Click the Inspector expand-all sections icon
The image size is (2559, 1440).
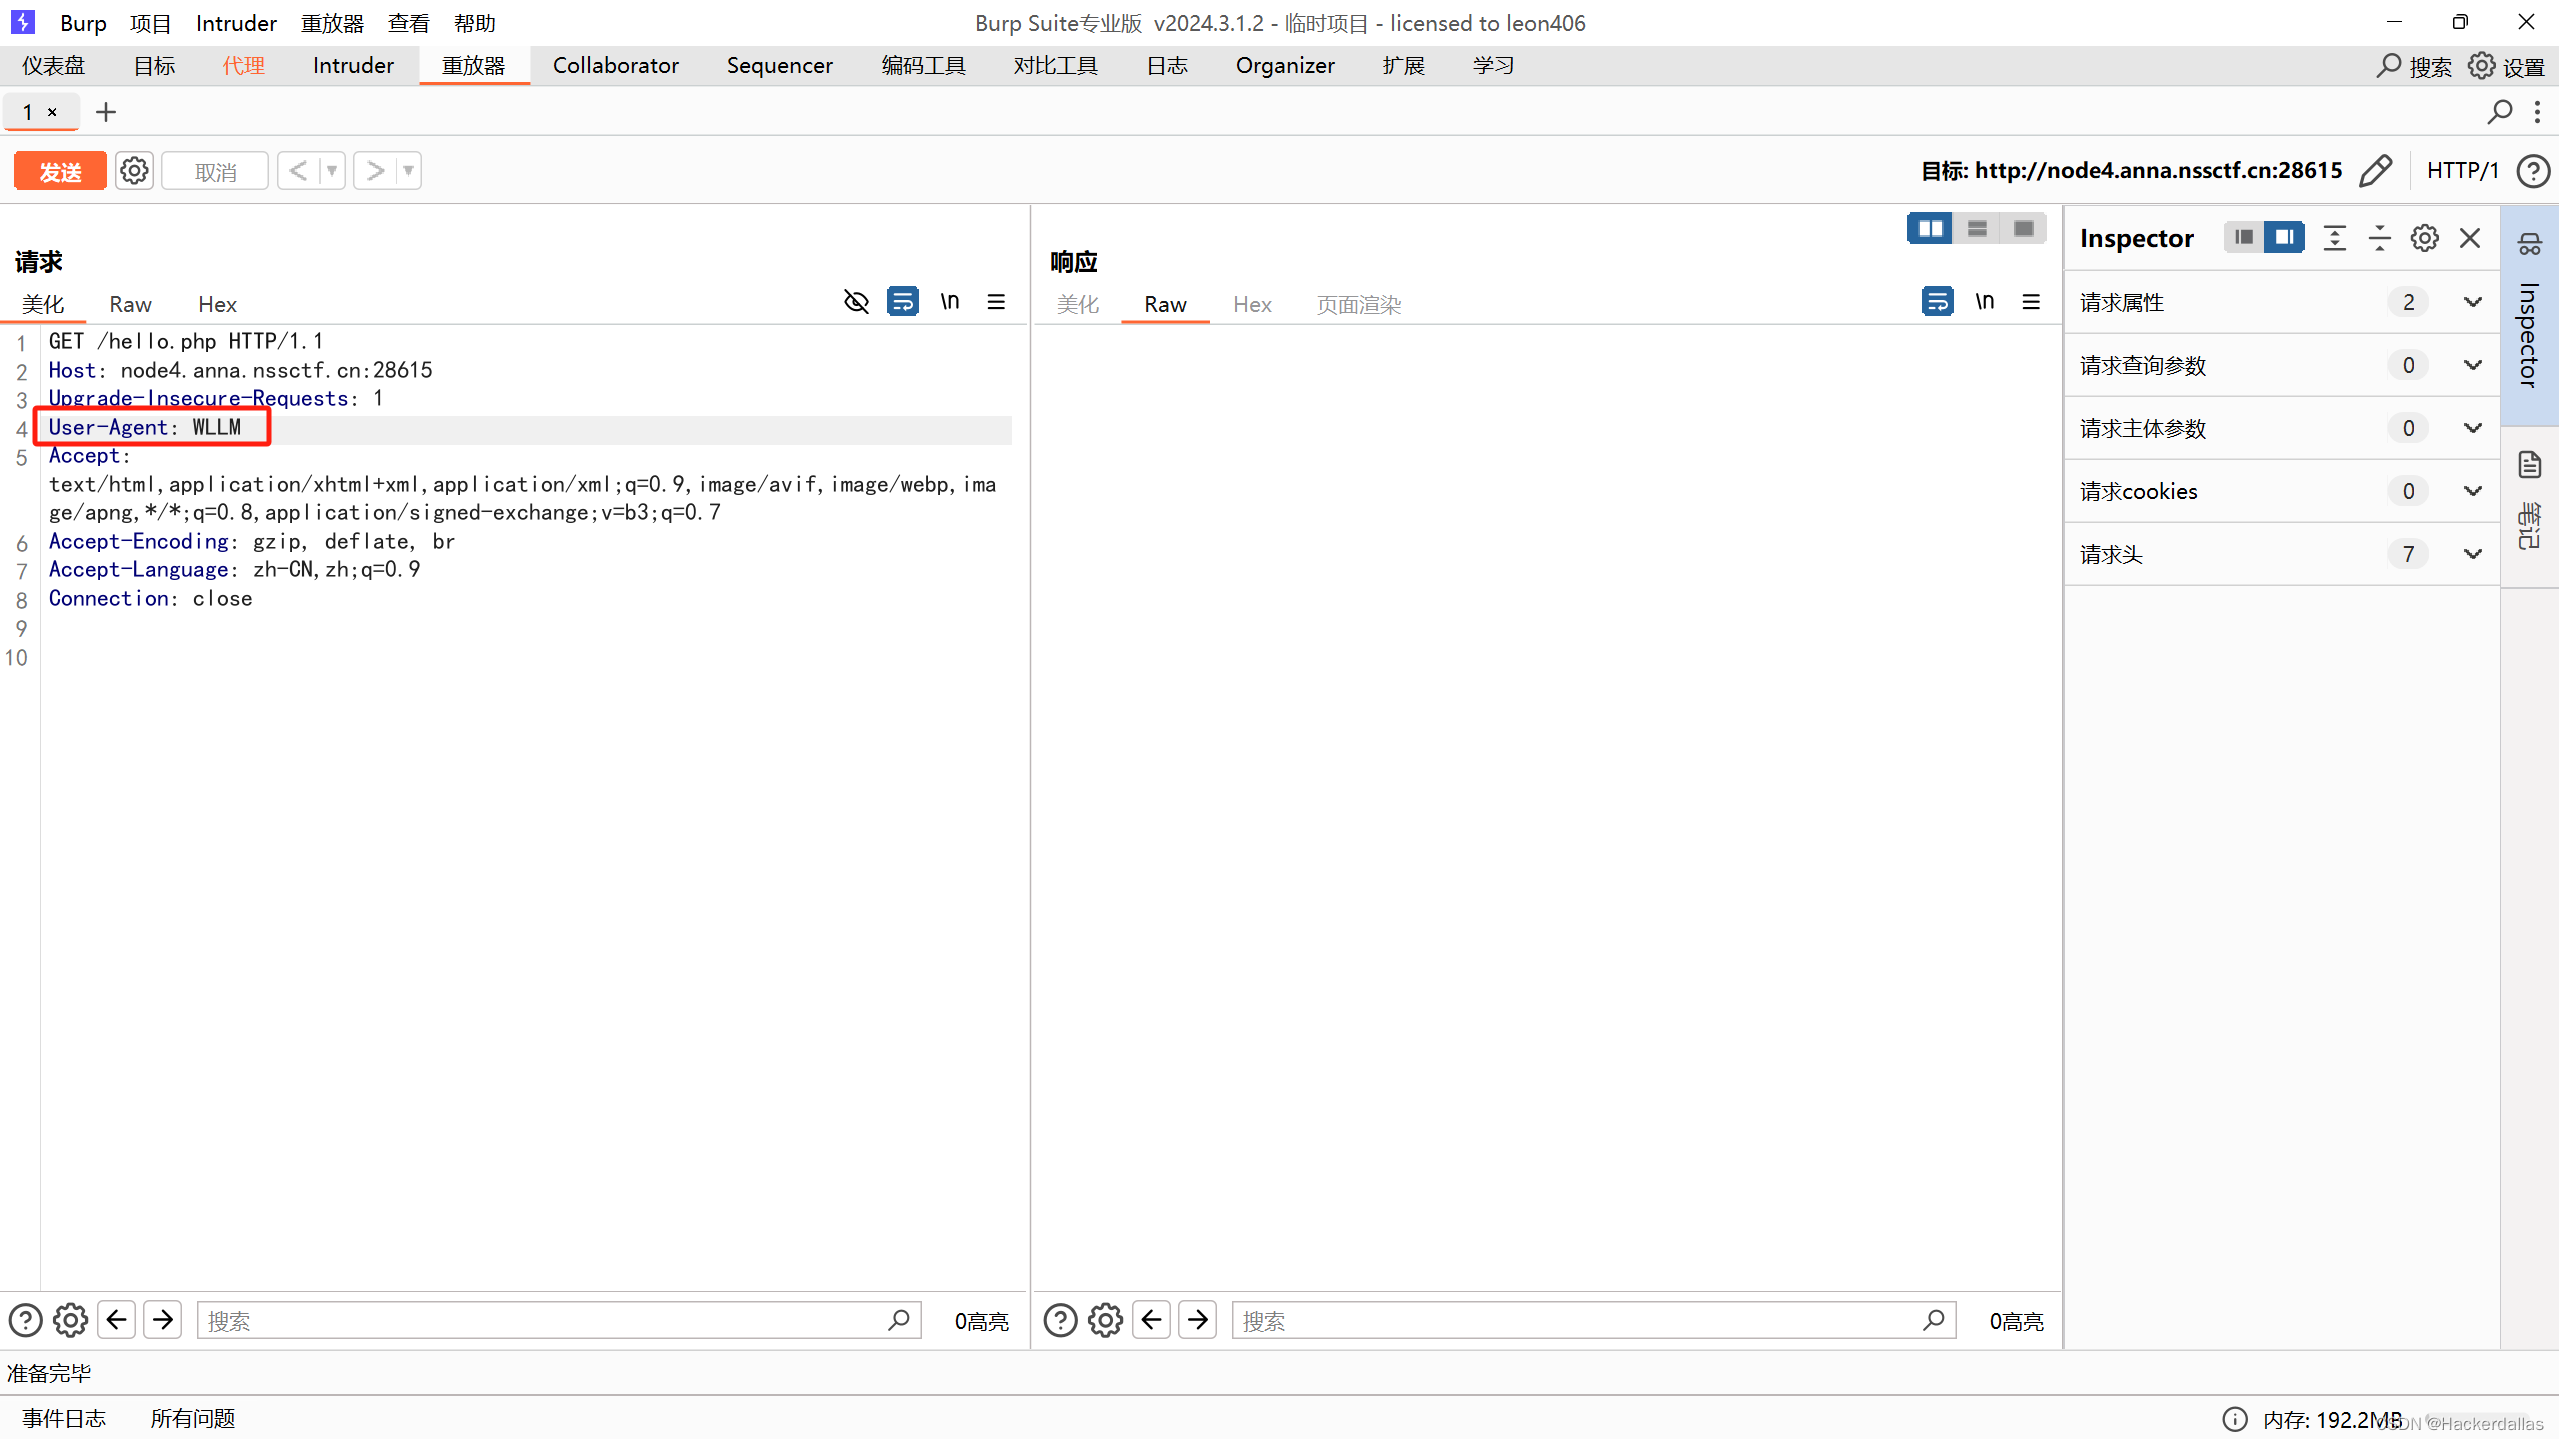pyautogui.click(x=2334, y=238)
